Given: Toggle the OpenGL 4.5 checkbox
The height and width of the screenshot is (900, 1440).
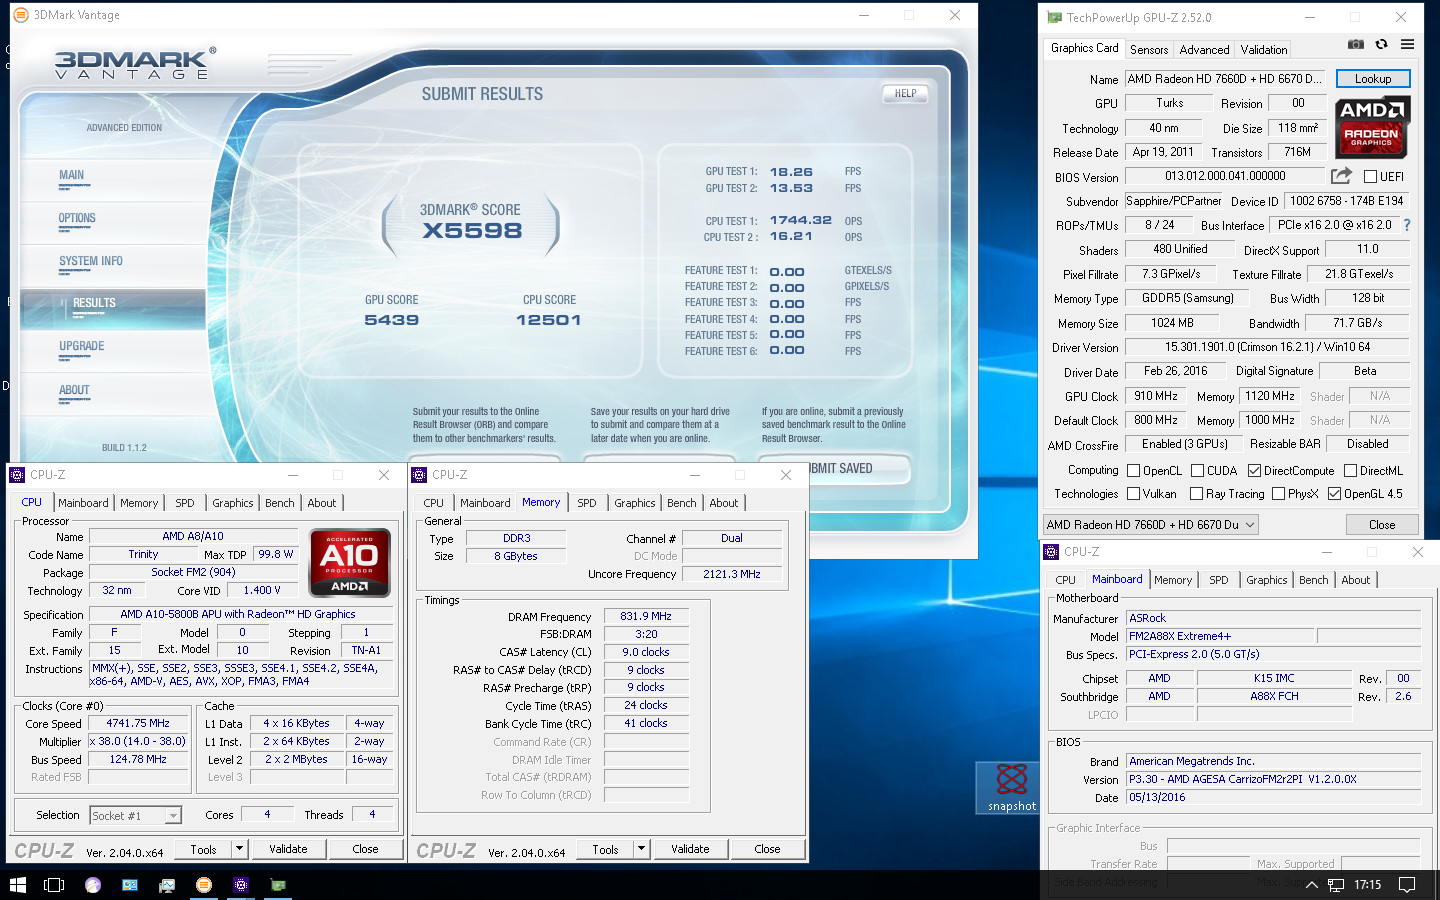Looking at the screenshot, I should (x=1334, y=494).
